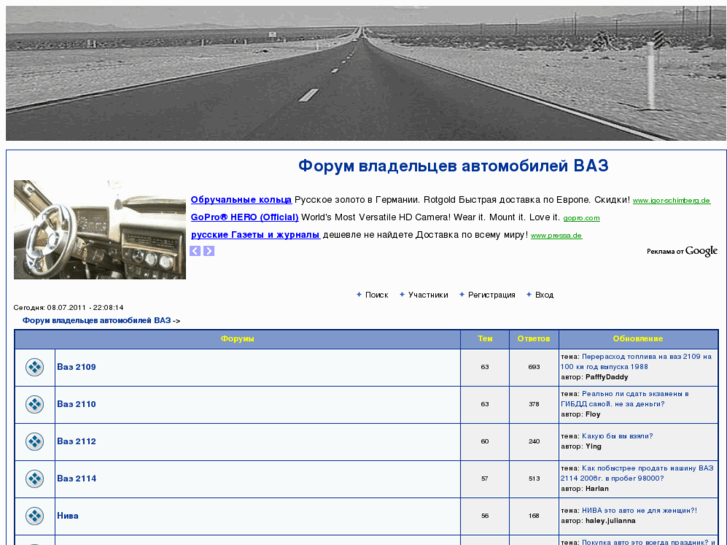Click reply count 168 in Нива row
Image resolution: width=727 pixels, height=545 pixels.
coord(534,515)
